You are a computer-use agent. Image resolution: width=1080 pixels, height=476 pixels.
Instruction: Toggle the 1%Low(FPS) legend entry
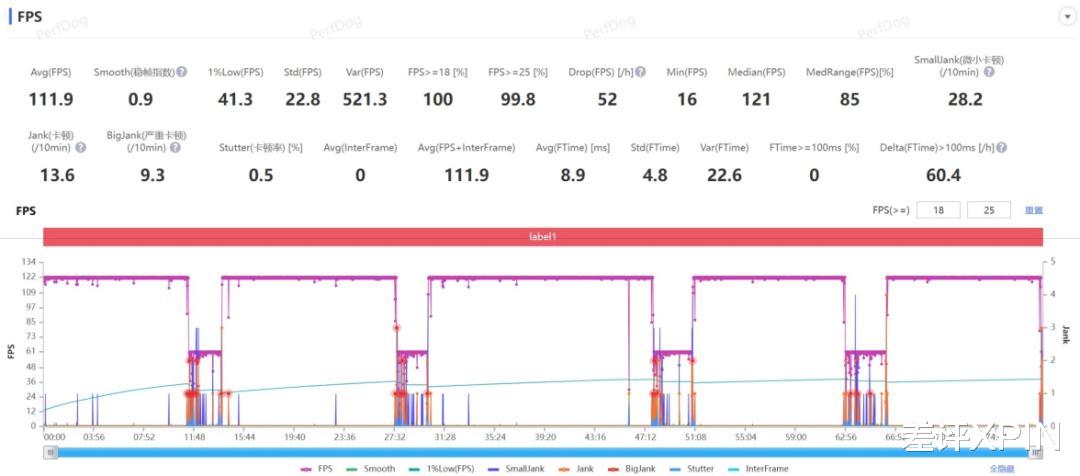point(443,468)
